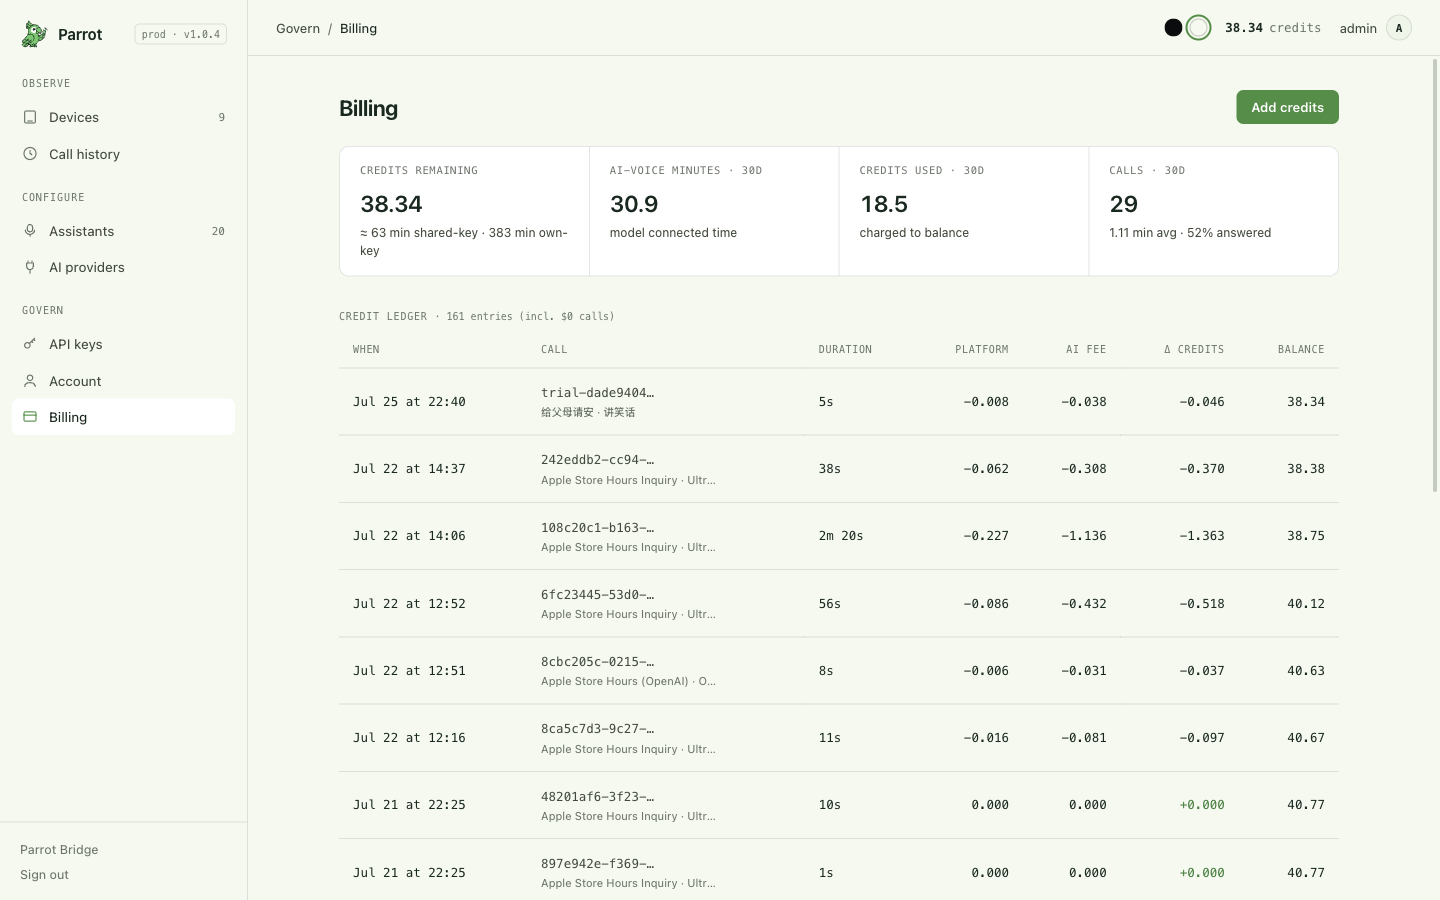Viewport: 1440px width, 900px height.
Task: Click the Calls 29 summary card
Action: [x=1213, y=211]
